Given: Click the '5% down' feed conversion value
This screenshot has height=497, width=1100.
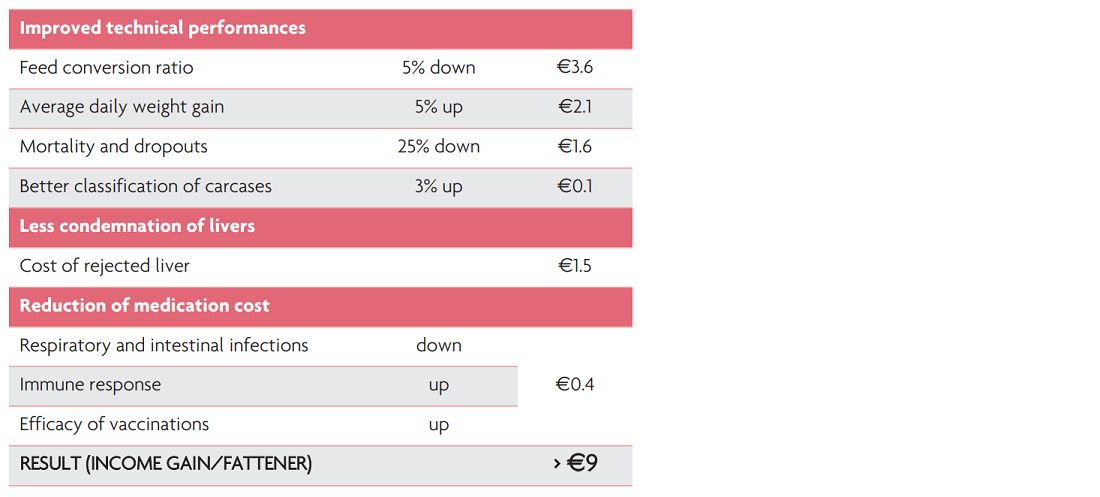Looking at the screenshot, I should (438, 68).
